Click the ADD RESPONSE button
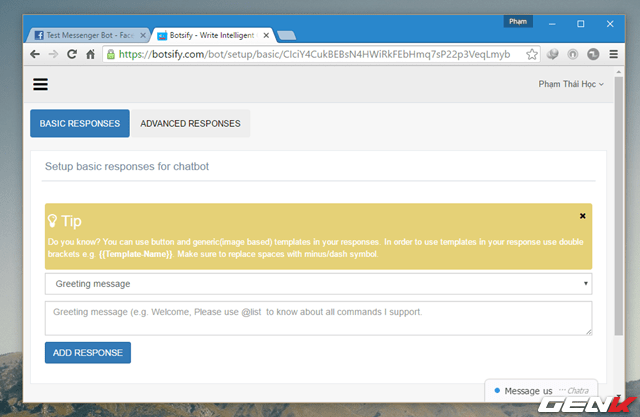Screen dimensions: 640x417 pos(88,353)
